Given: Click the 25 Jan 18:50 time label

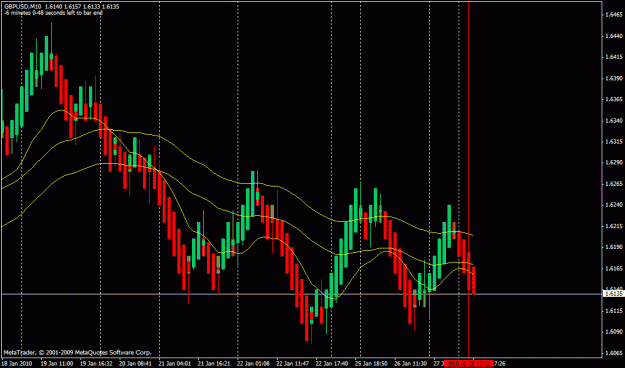Looking at the screenshot, I should [371, 364].
